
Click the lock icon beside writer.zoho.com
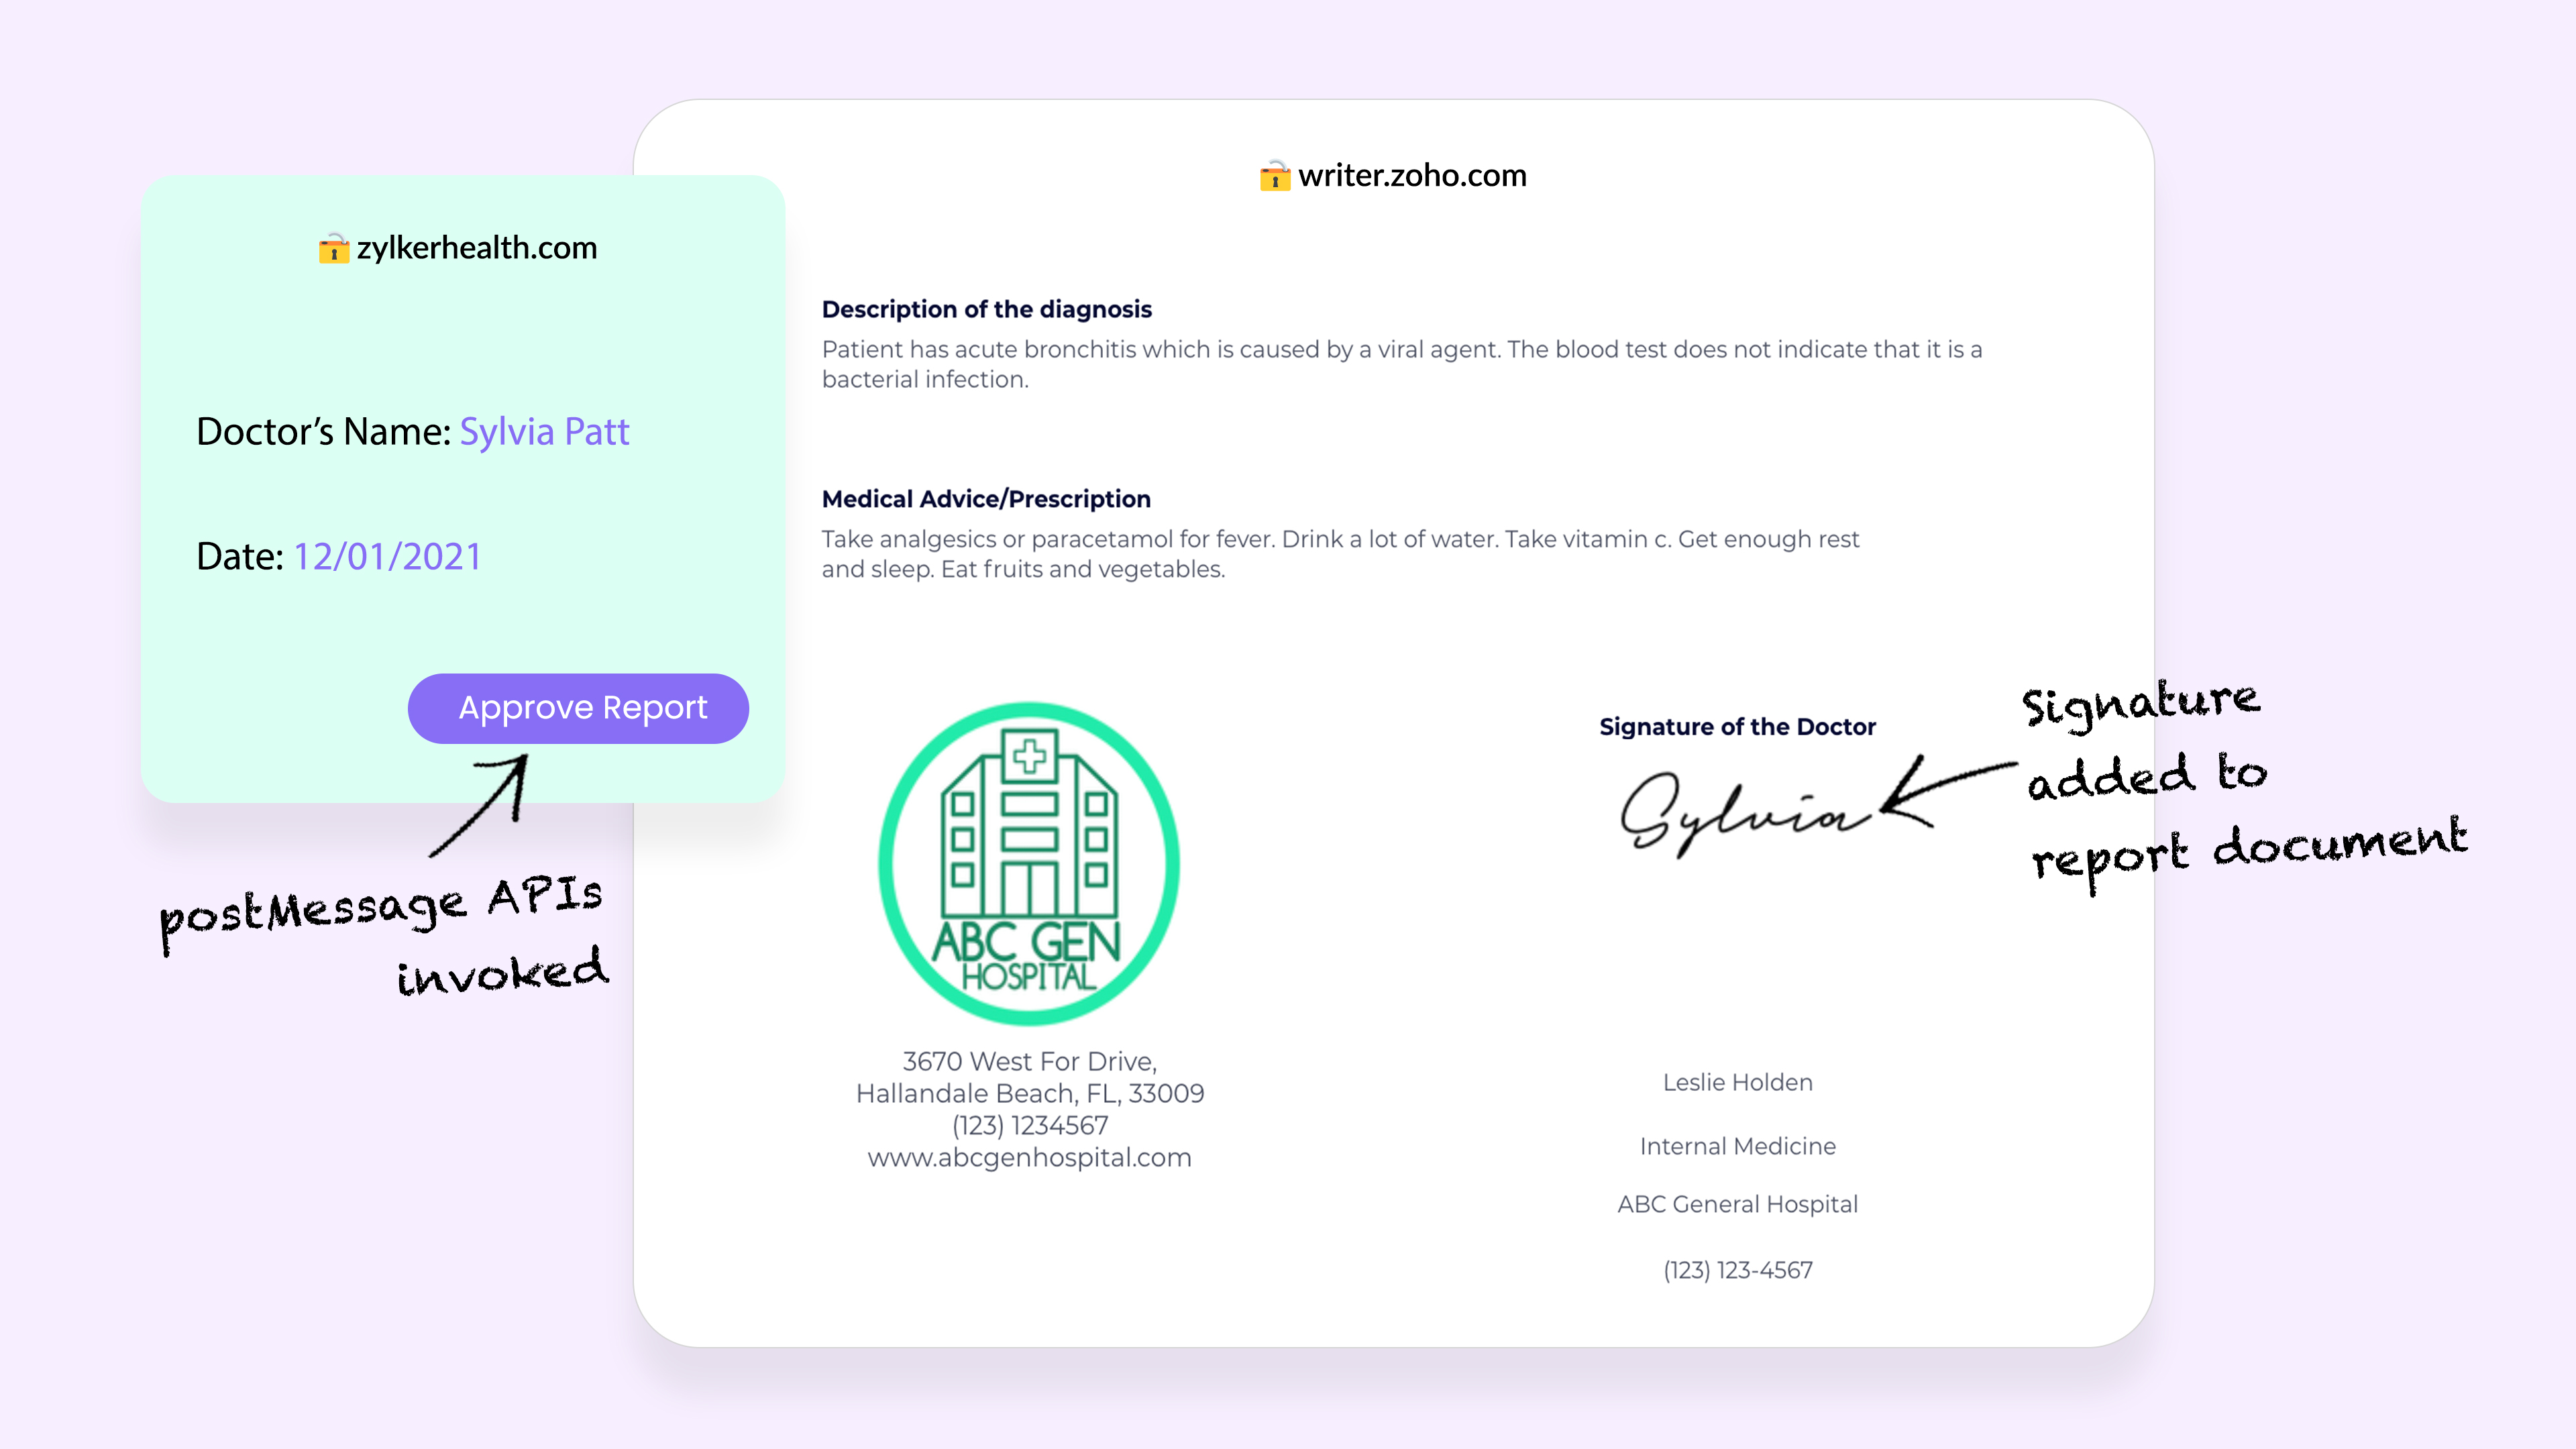1275,176
